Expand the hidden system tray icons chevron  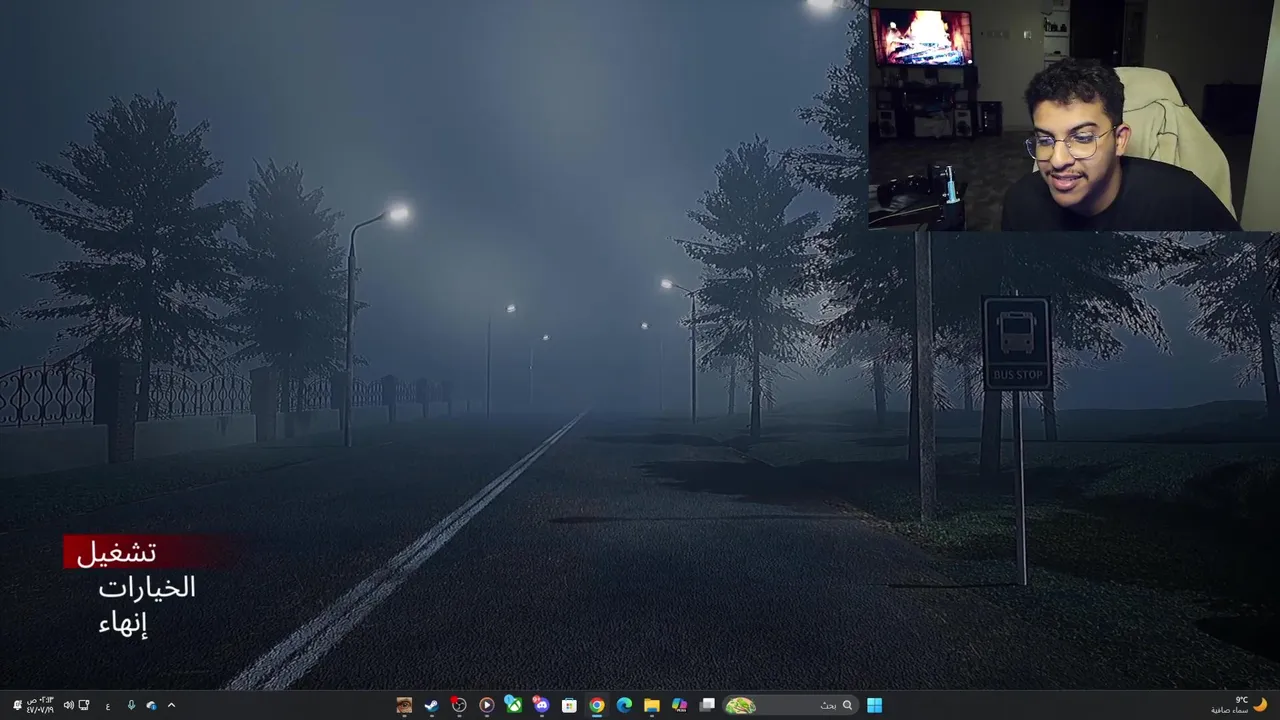(171, 705)
